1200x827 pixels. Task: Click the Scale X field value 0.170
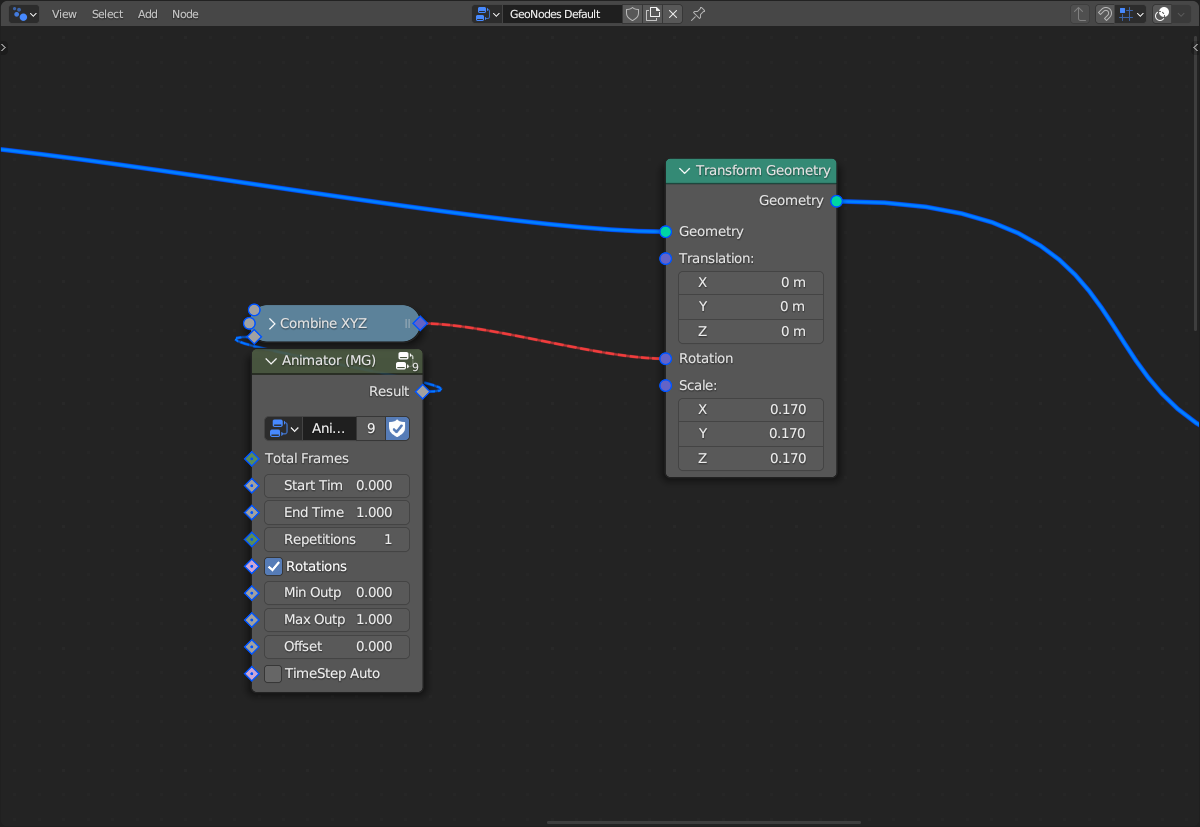(x=750, y=409)
